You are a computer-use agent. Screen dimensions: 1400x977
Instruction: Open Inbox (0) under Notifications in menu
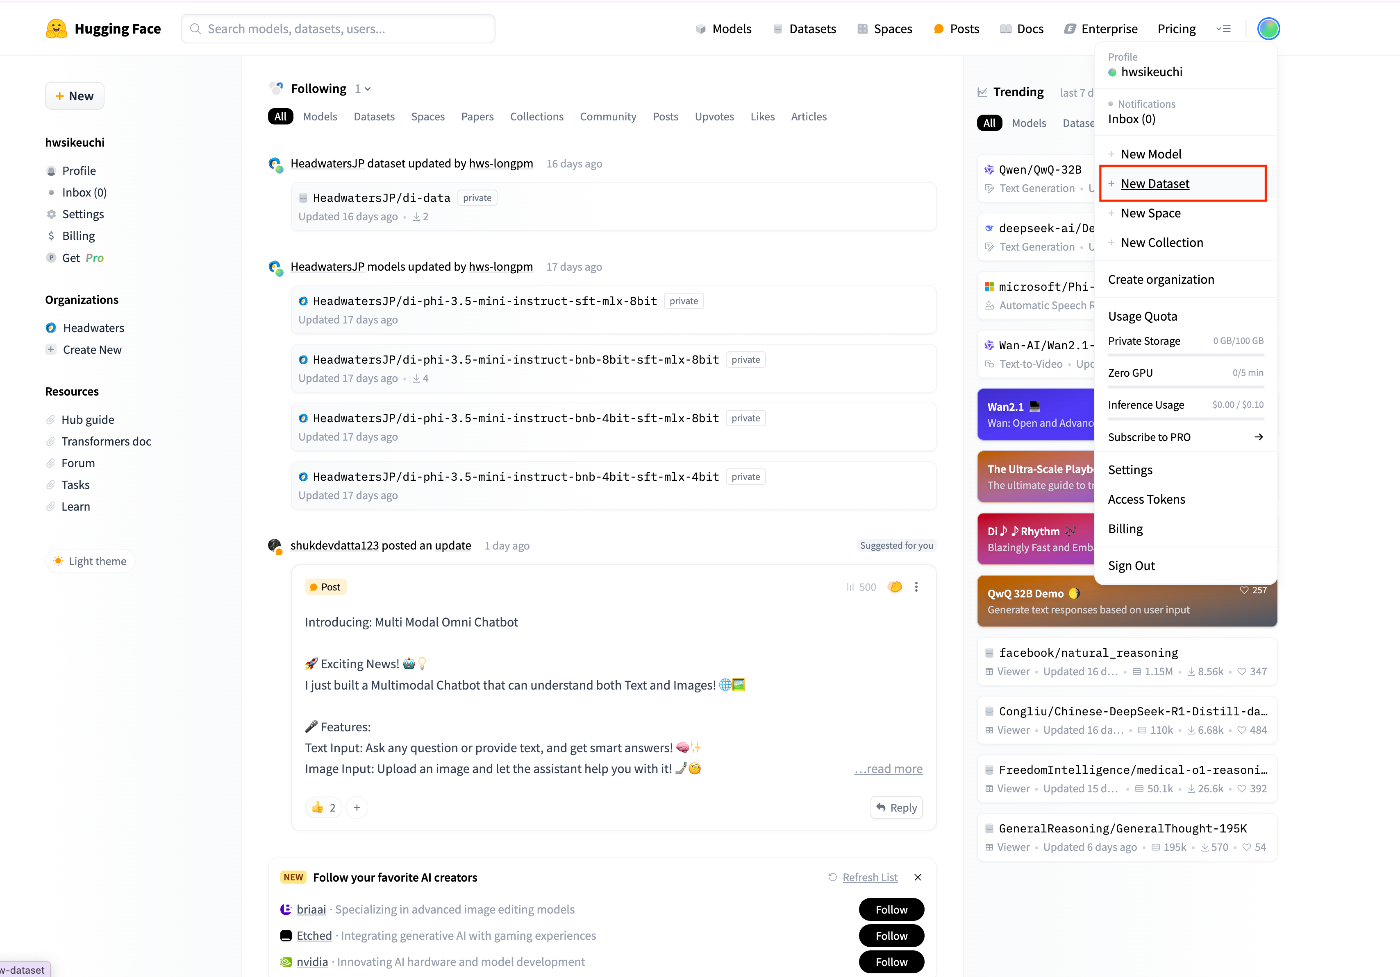[x=1132, y=119]
